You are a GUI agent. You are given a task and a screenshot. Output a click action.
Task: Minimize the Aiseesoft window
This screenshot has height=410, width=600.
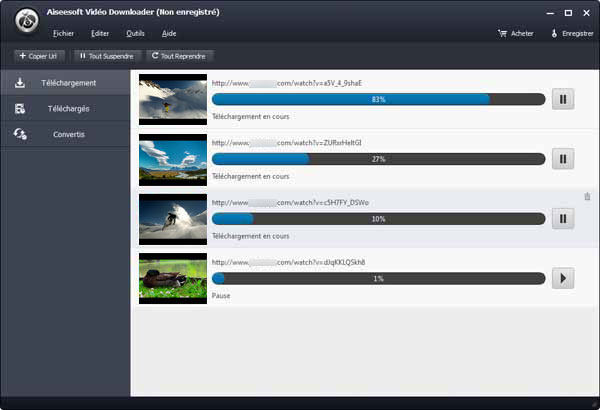pyautogui.click(x=550, y=13)
